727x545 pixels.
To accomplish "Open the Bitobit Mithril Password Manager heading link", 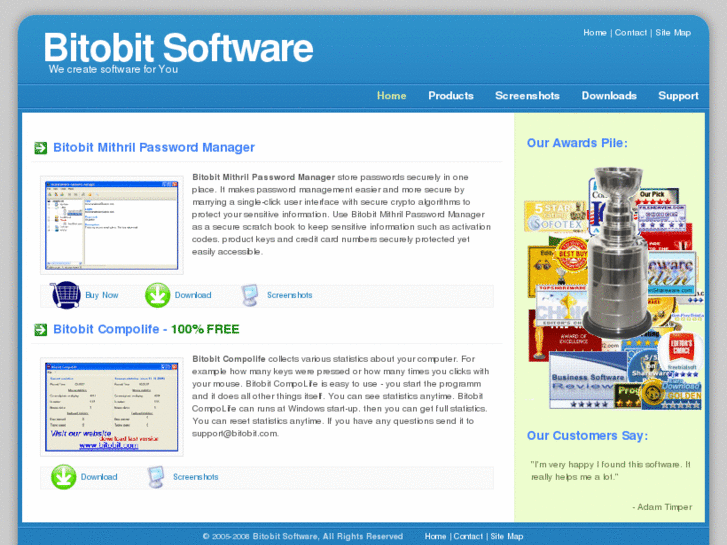I will click(154, 147).
